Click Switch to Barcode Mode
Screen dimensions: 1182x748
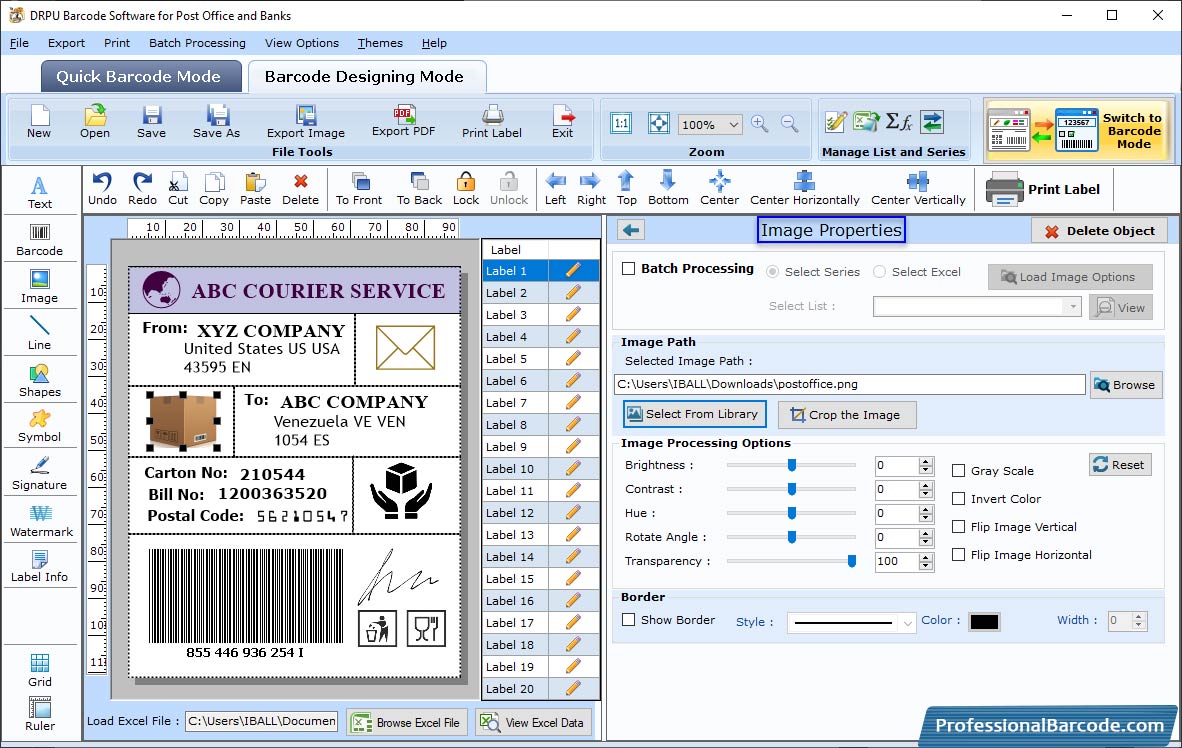(x=1077, y=130)
